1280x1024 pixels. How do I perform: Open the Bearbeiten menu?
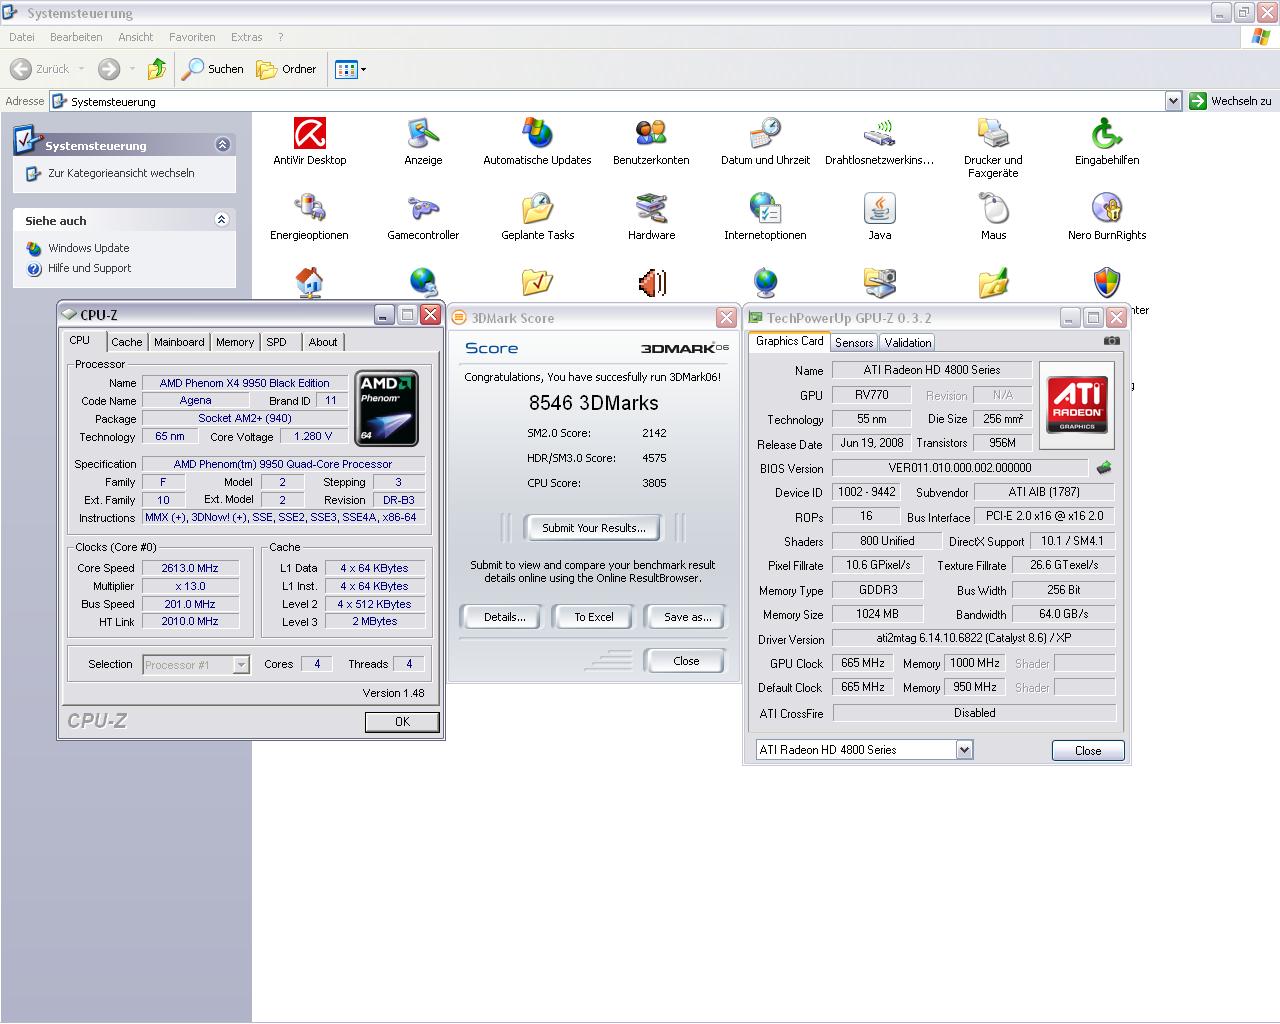(76, 37)
